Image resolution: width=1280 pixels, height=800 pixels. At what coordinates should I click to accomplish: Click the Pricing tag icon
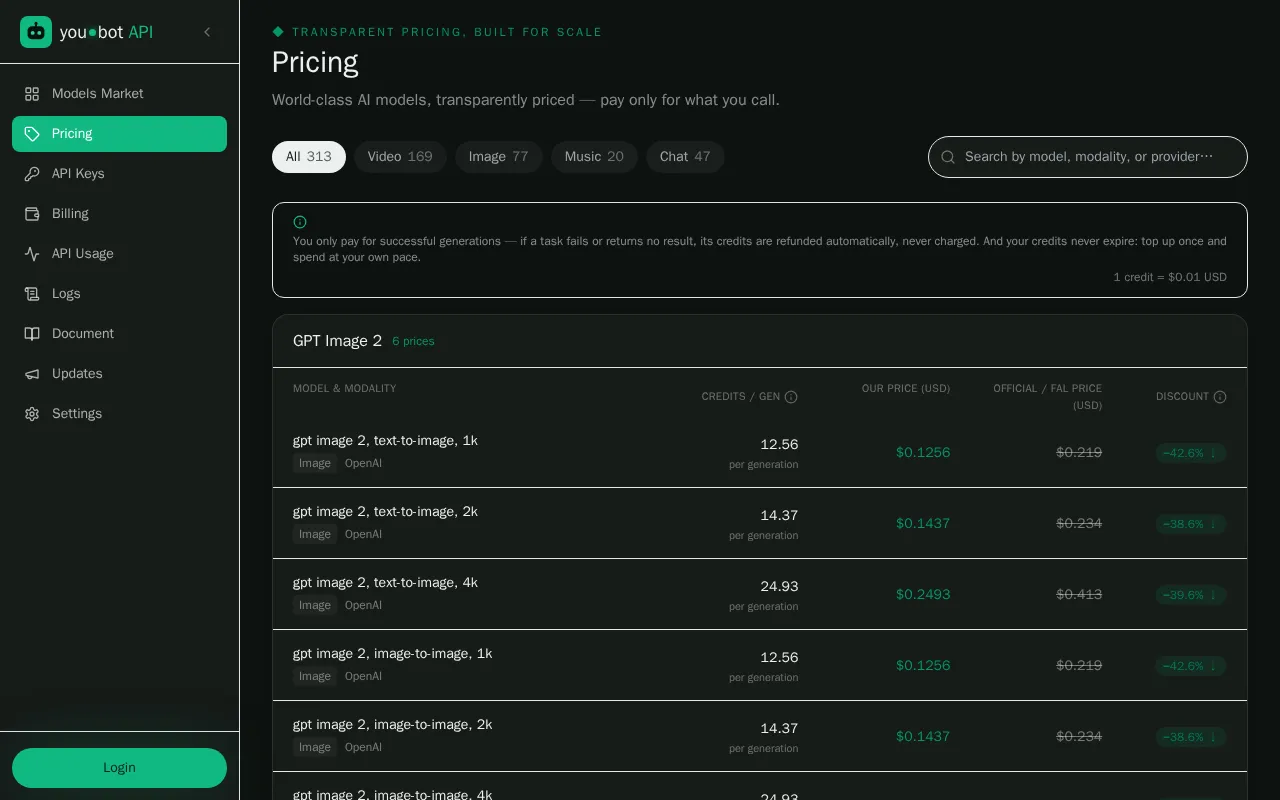[32, 133]
